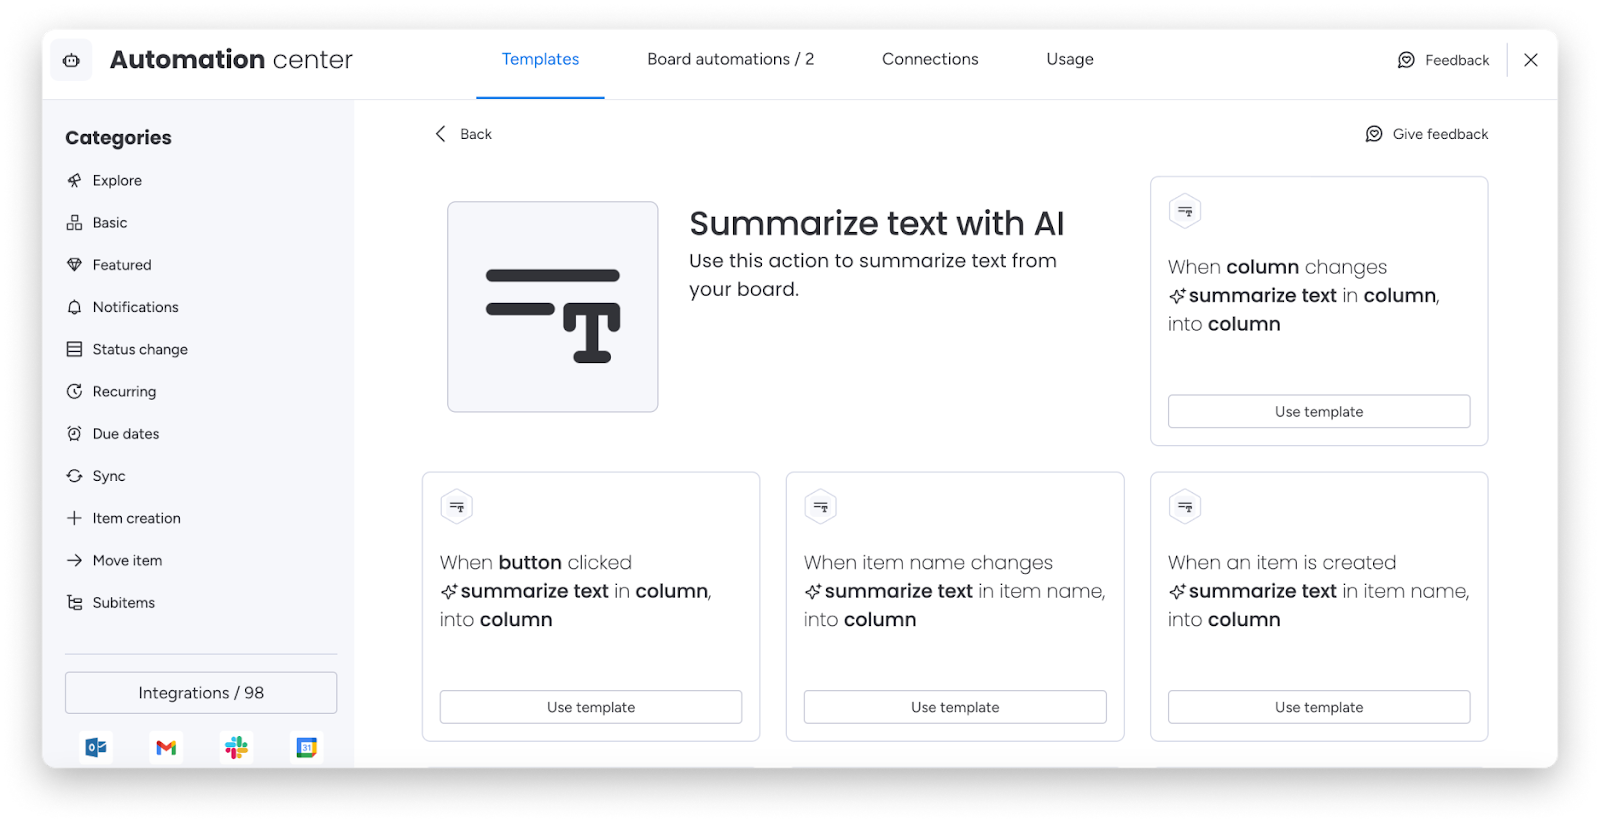Click the Google Calendar integration icon
This screenshot has width=1600, height=823.
click(307, 747)
